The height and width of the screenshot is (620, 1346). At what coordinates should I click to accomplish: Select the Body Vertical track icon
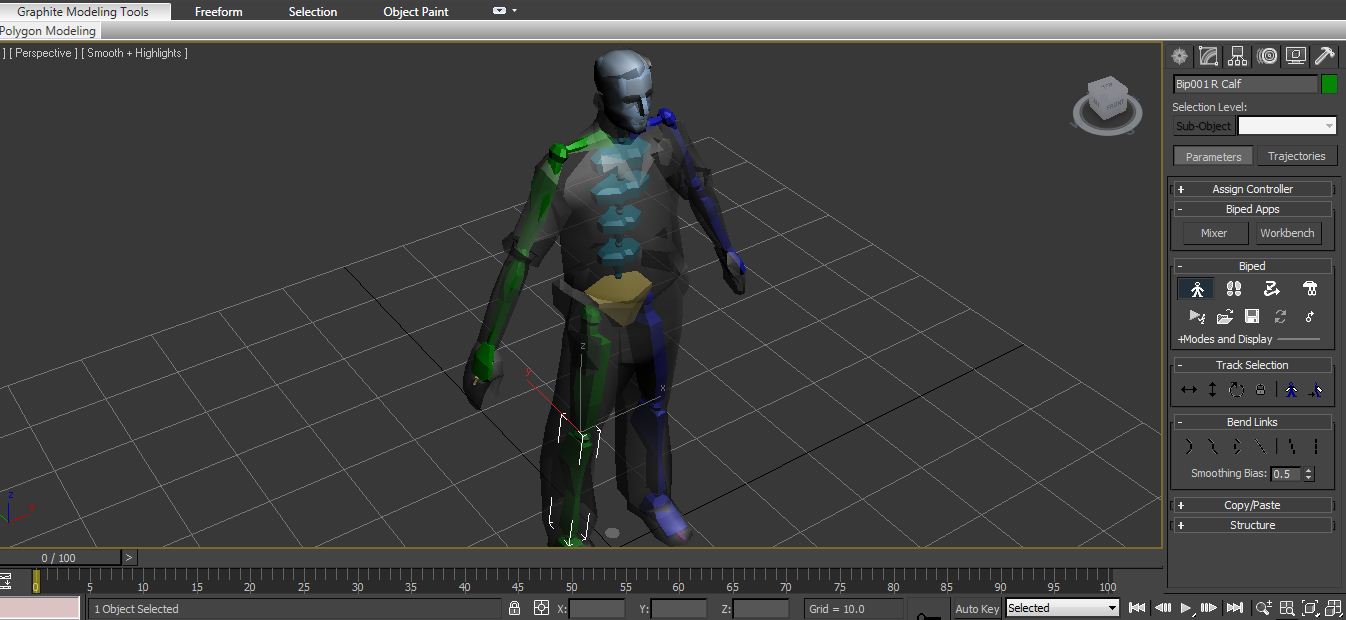(1213, 389)
